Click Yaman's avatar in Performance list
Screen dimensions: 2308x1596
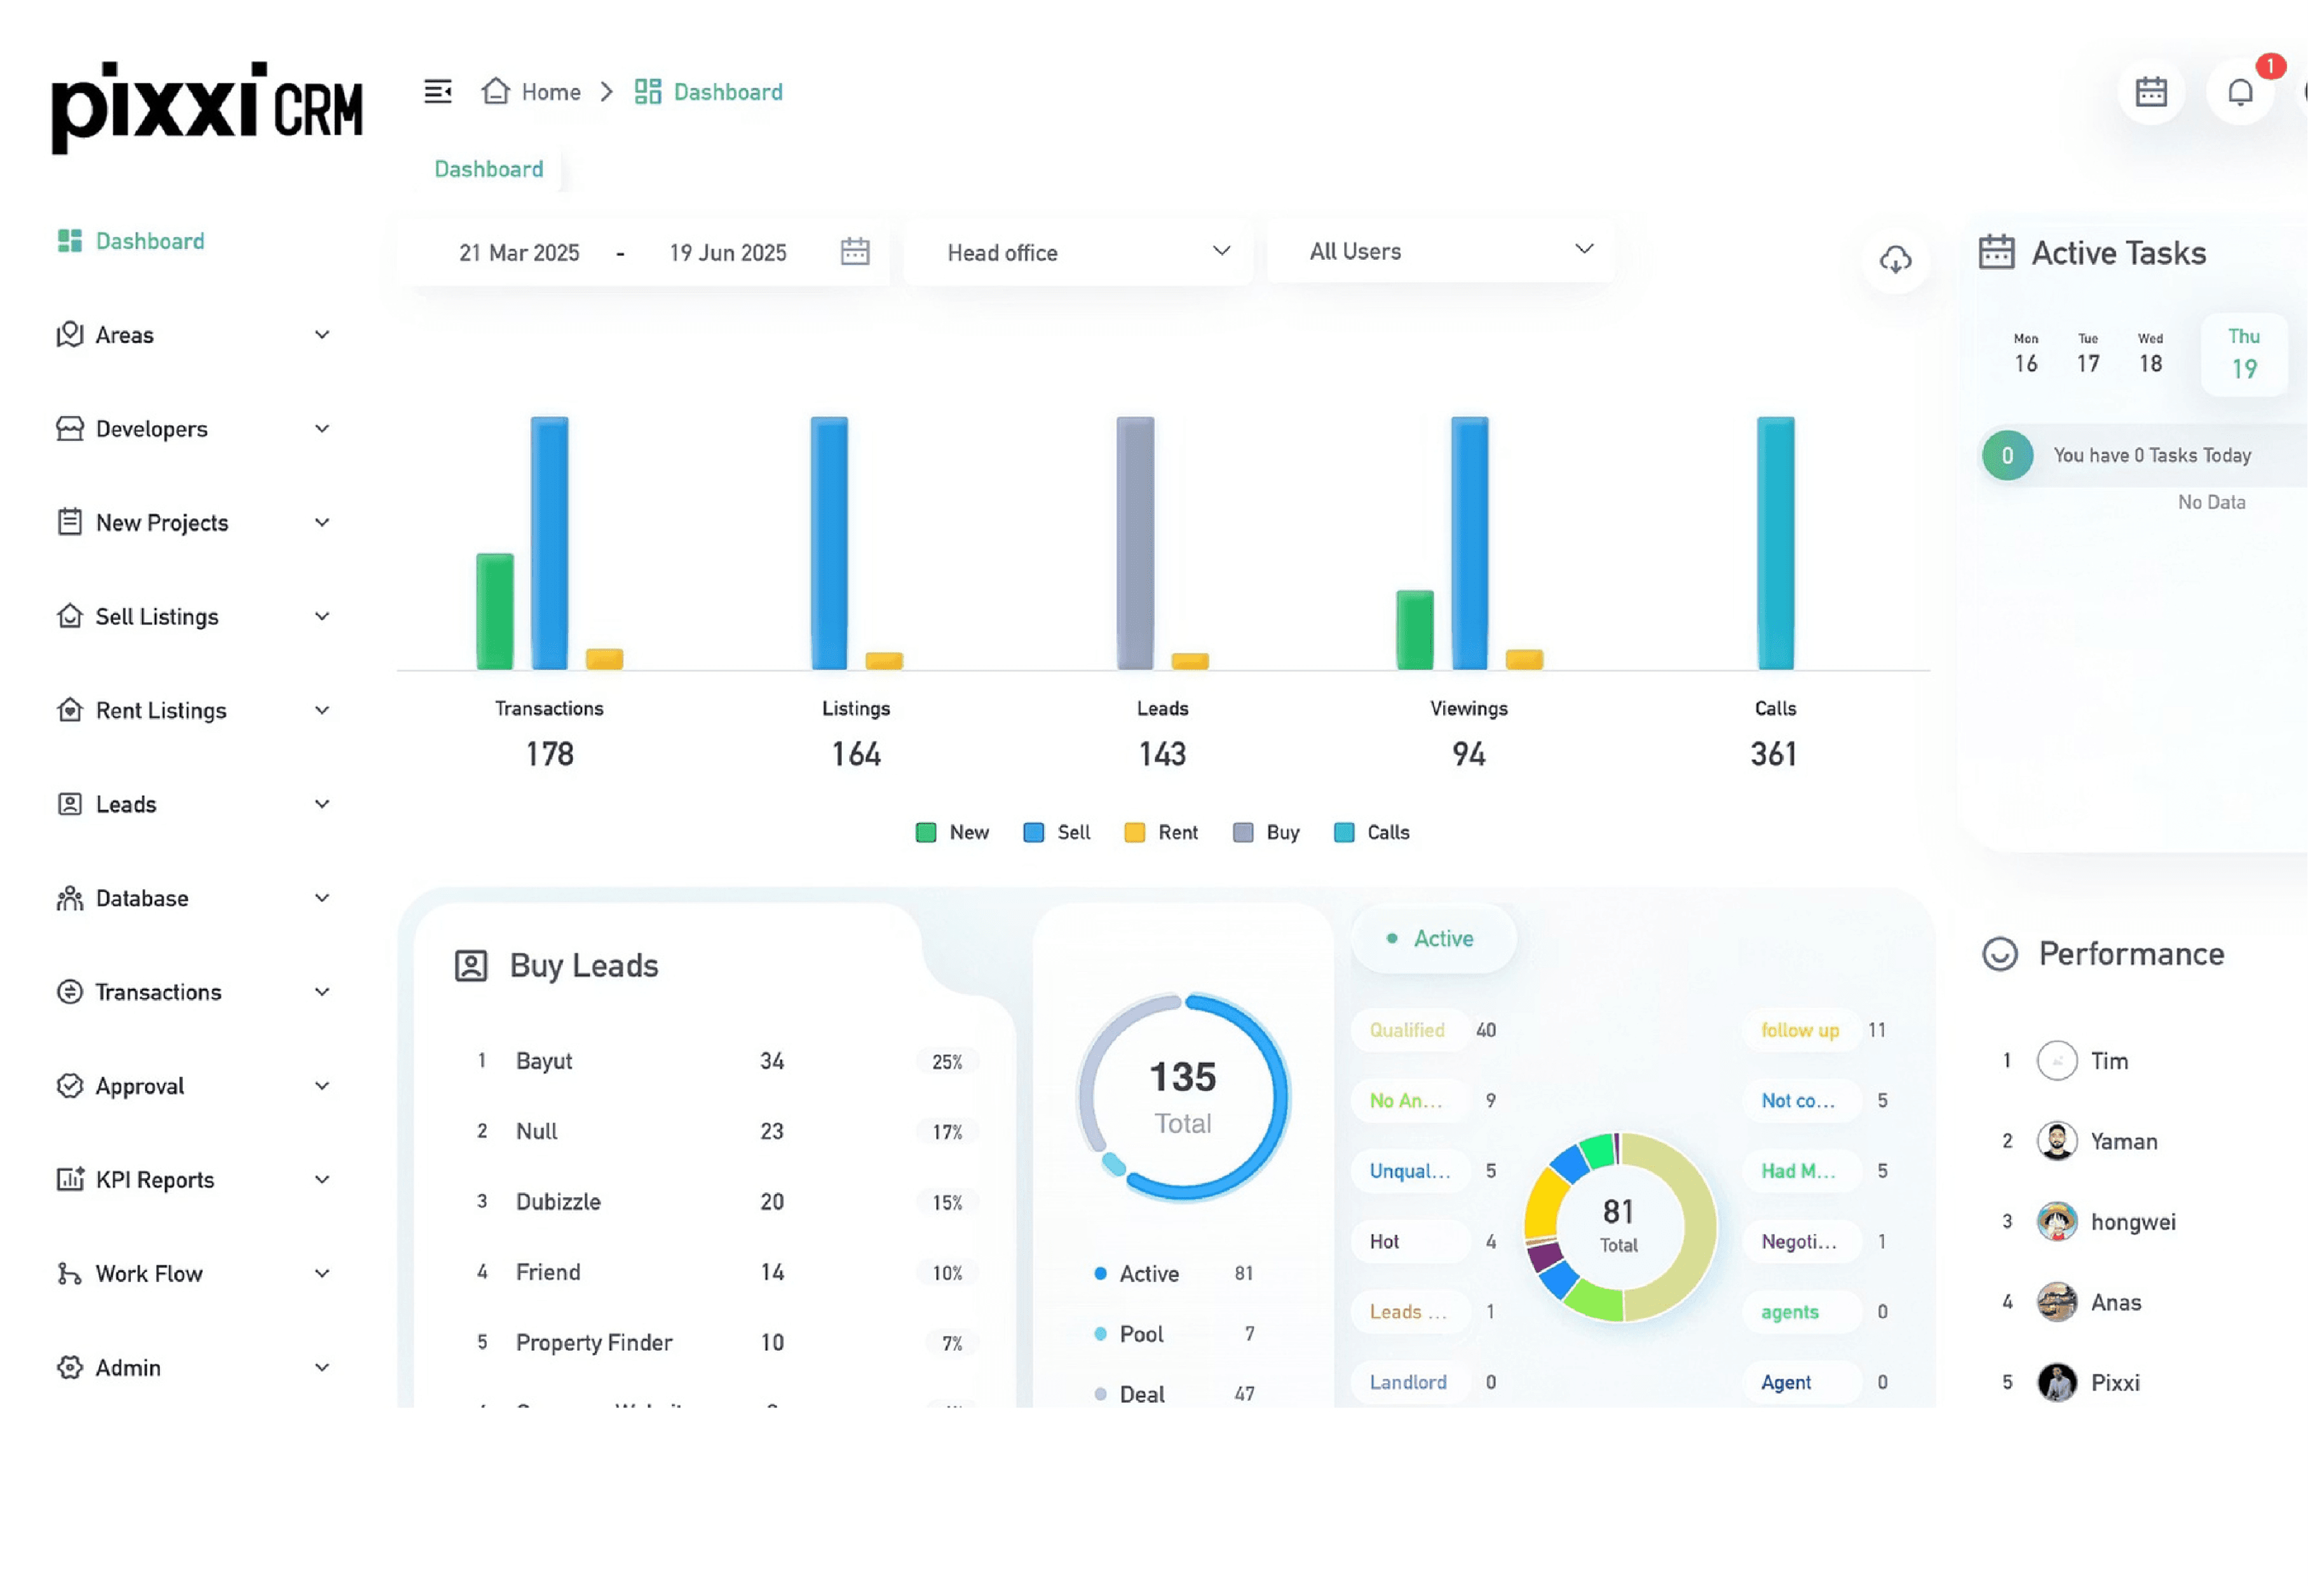[x=2057, y=1141]
